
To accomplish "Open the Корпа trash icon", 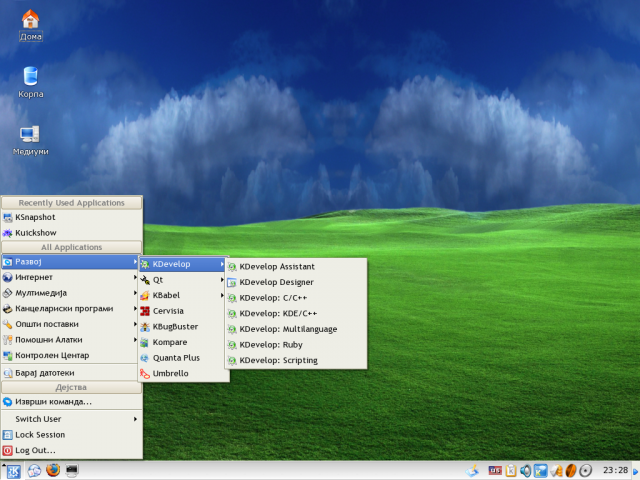I will pyautogui.click(x=31, y=82).
